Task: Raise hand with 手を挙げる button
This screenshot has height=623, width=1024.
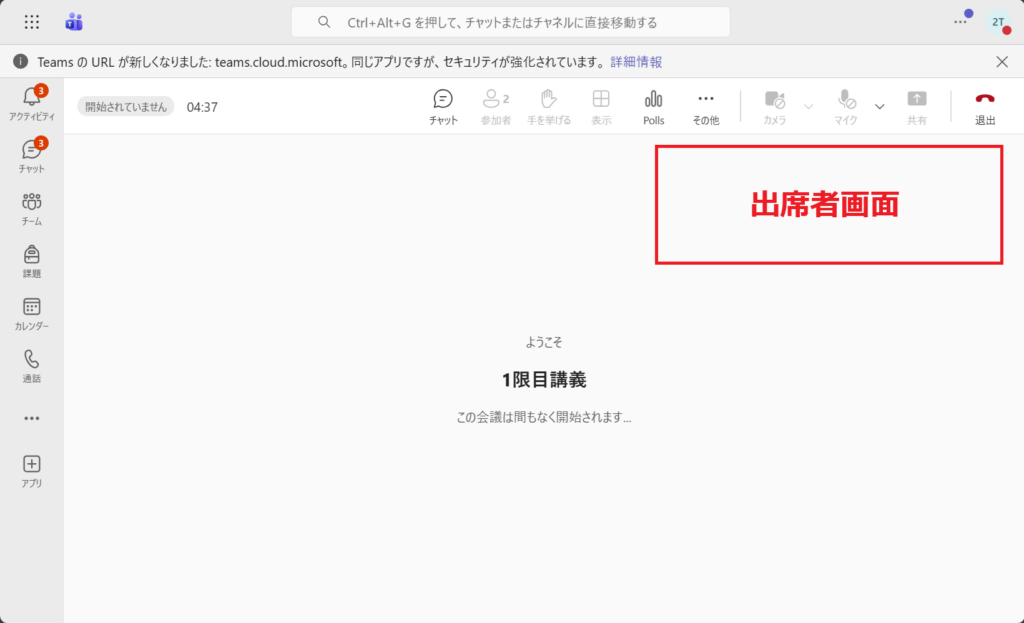Action: click(549, 106)
